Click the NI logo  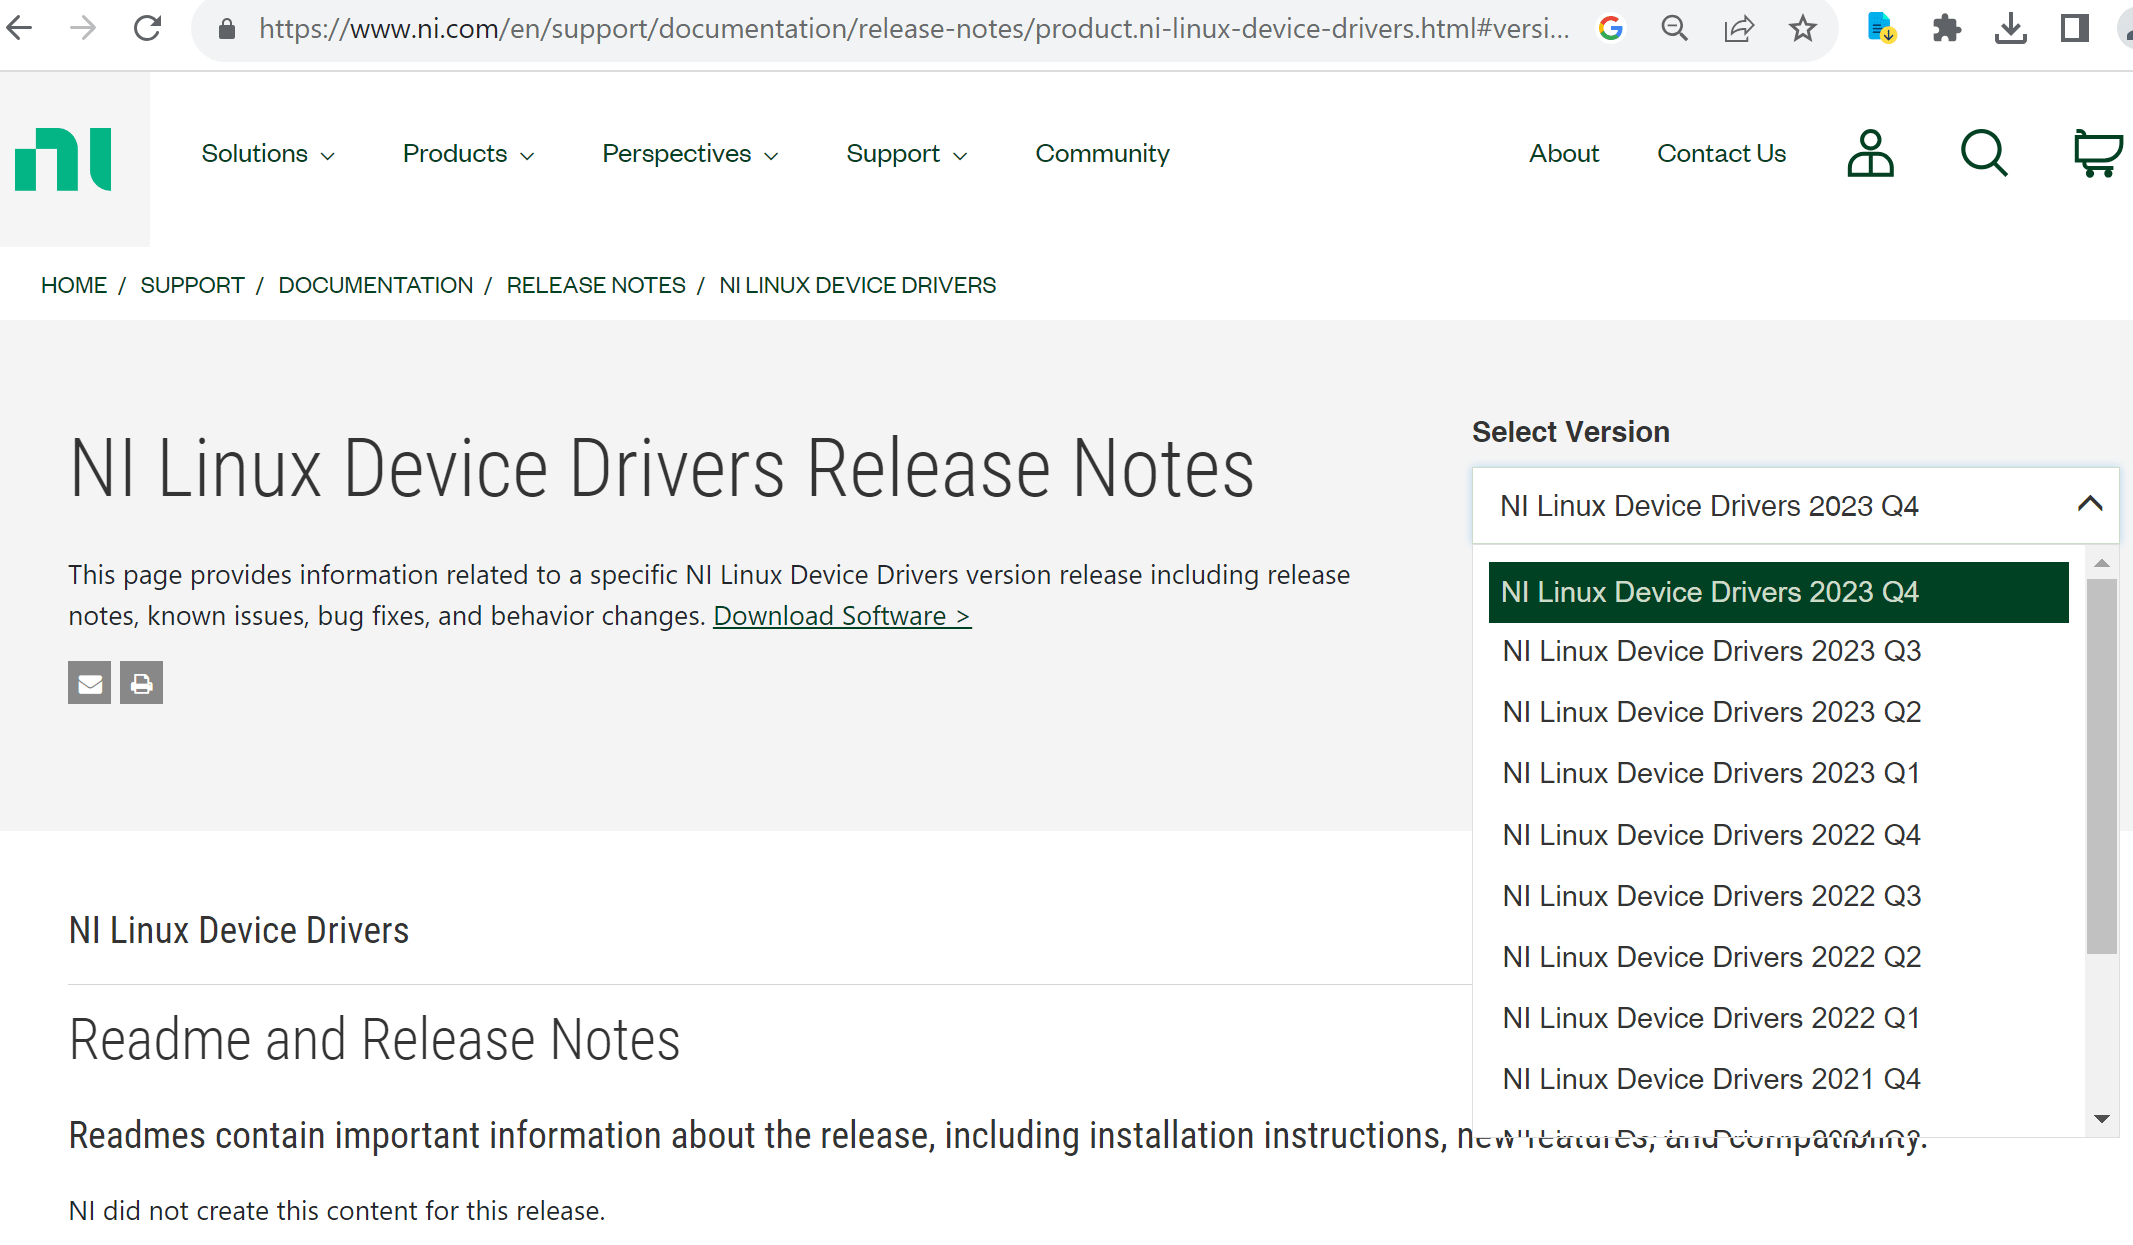click(x=63, y=159)
